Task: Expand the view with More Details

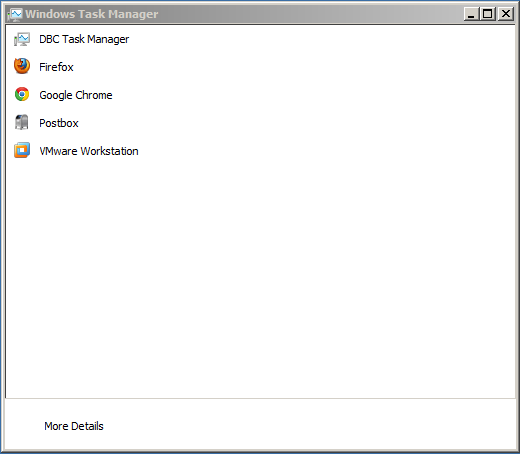Action: coord(74,426)
